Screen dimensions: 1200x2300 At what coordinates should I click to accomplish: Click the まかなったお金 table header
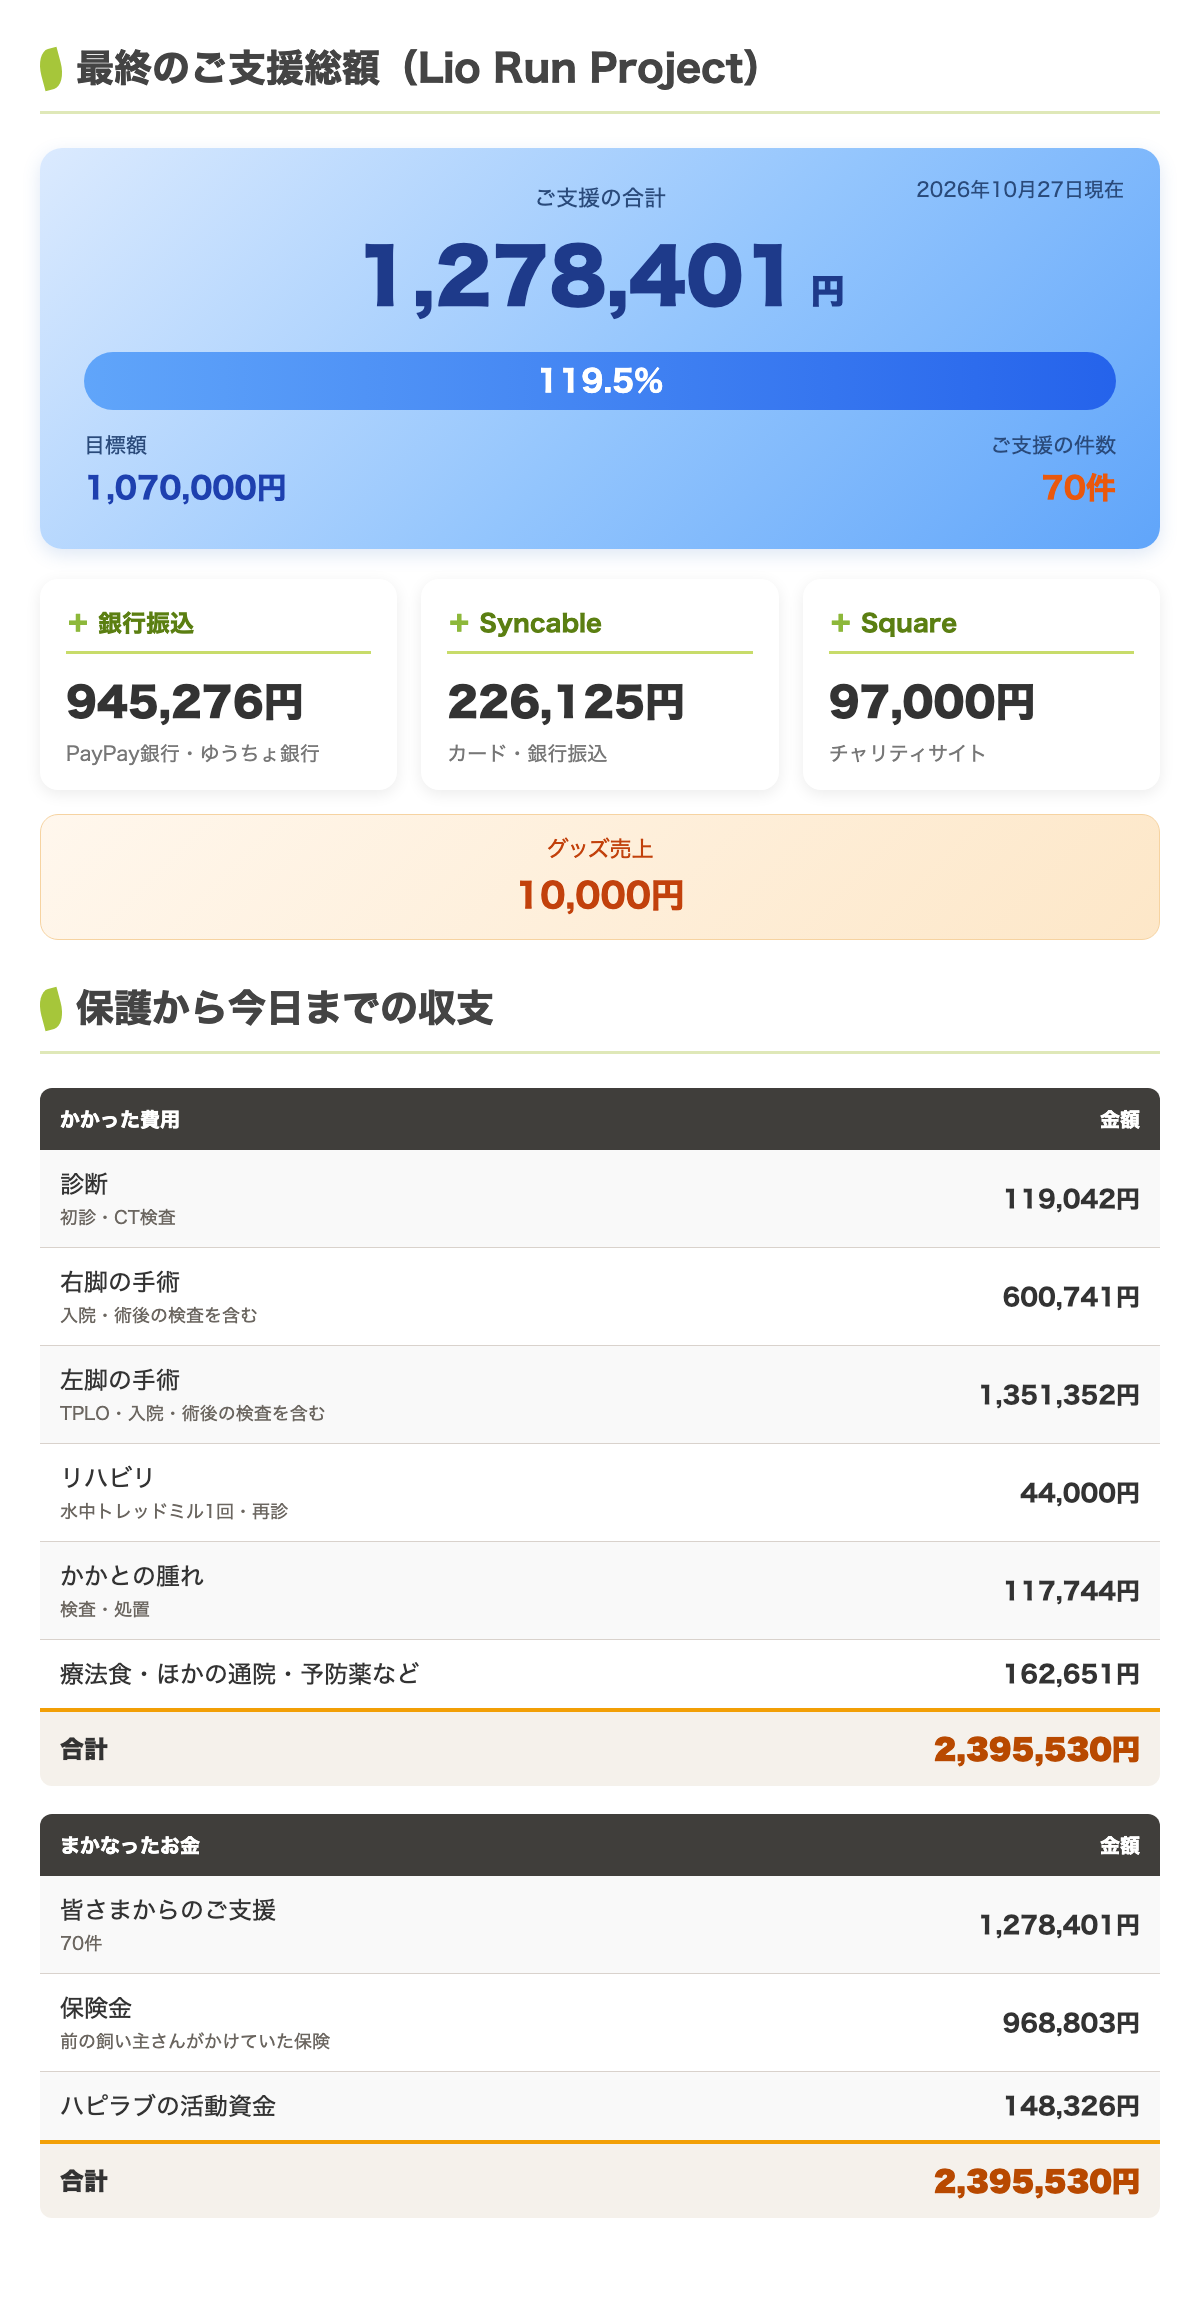click(x=130, y=1845)
